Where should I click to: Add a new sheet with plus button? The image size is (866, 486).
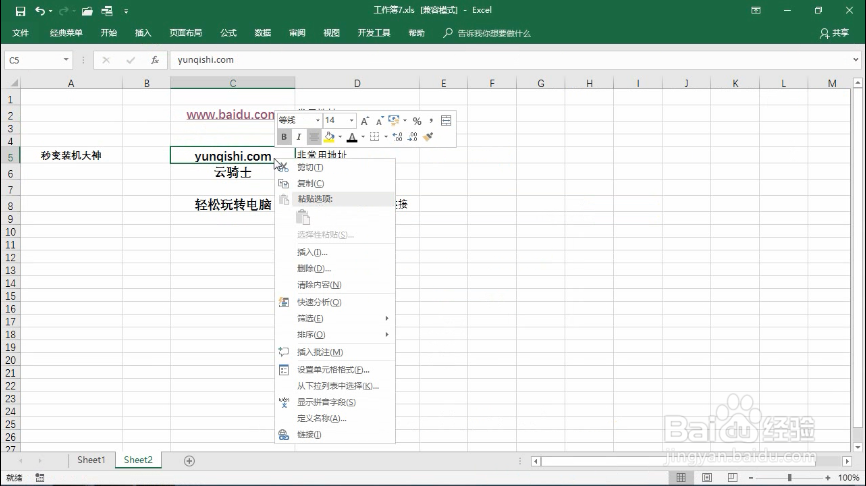tap(189, 461)
